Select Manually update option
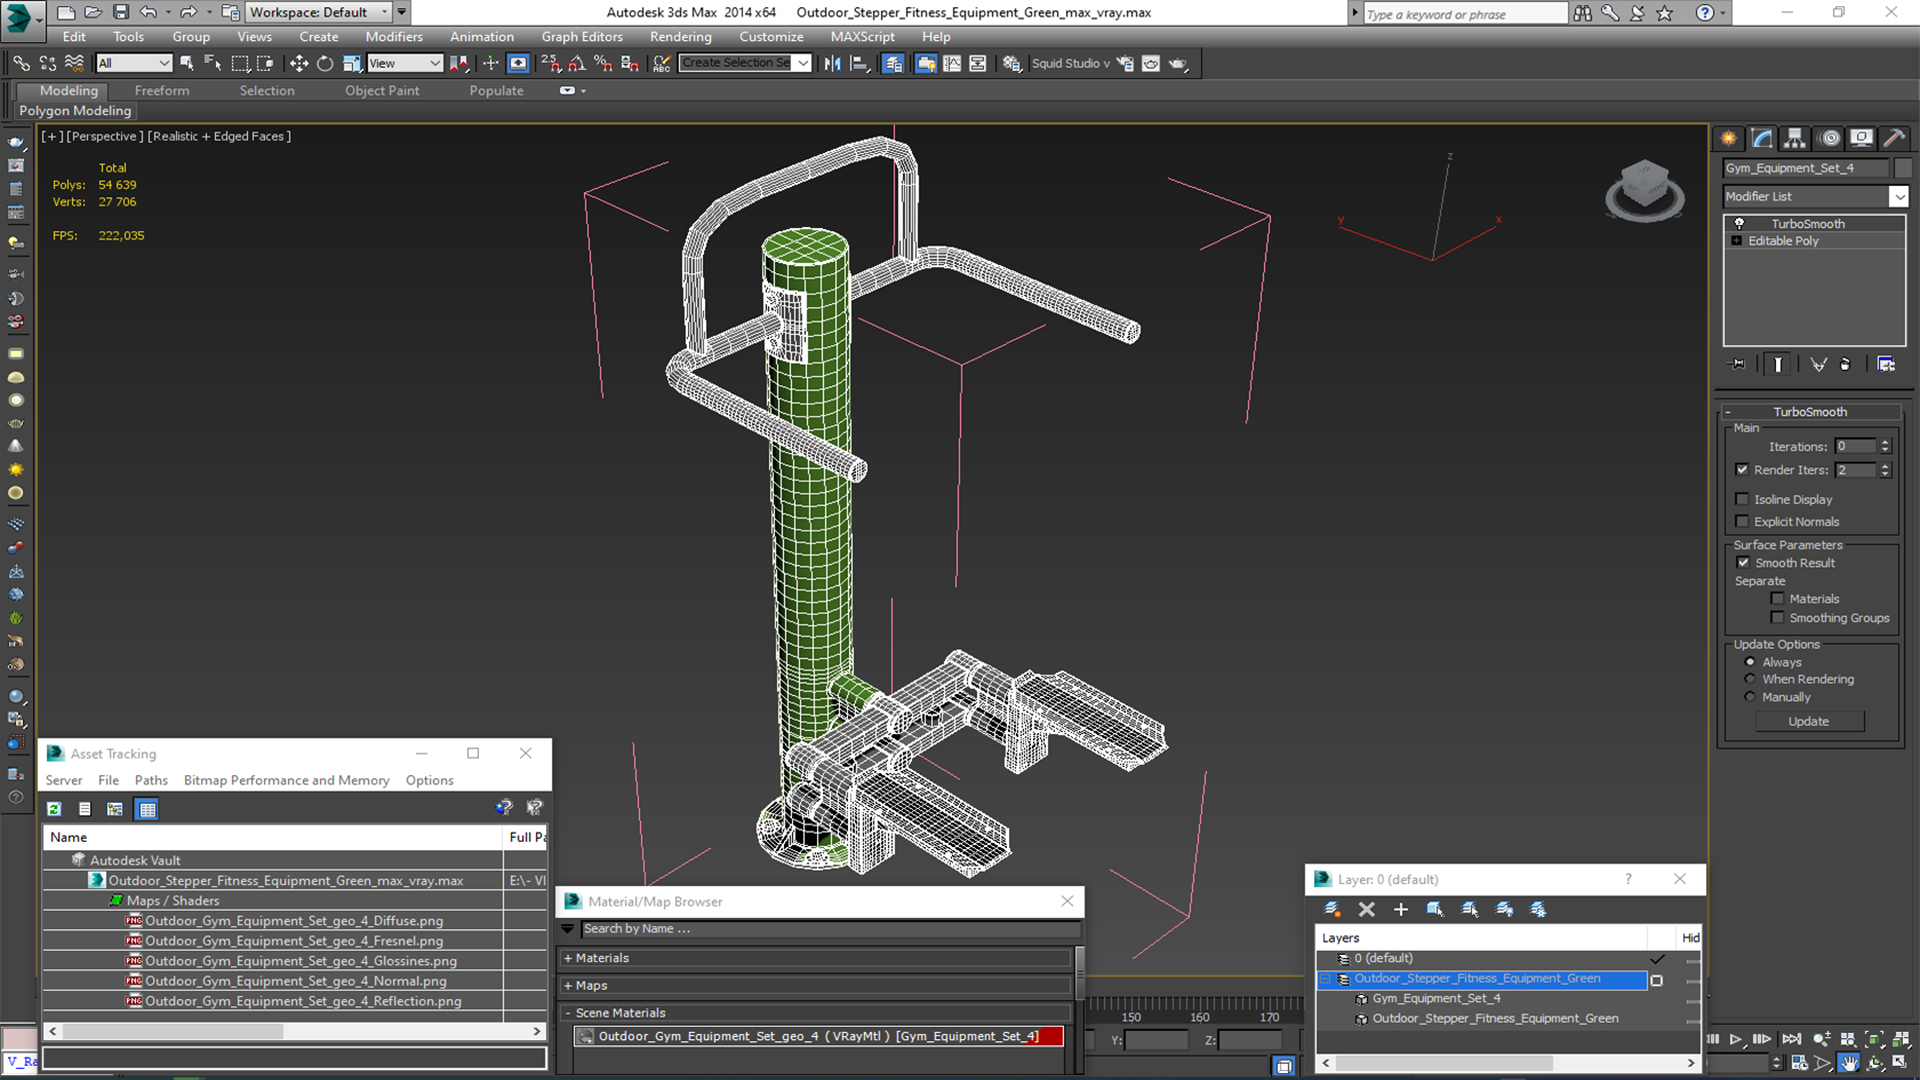 click(1750, 697)
